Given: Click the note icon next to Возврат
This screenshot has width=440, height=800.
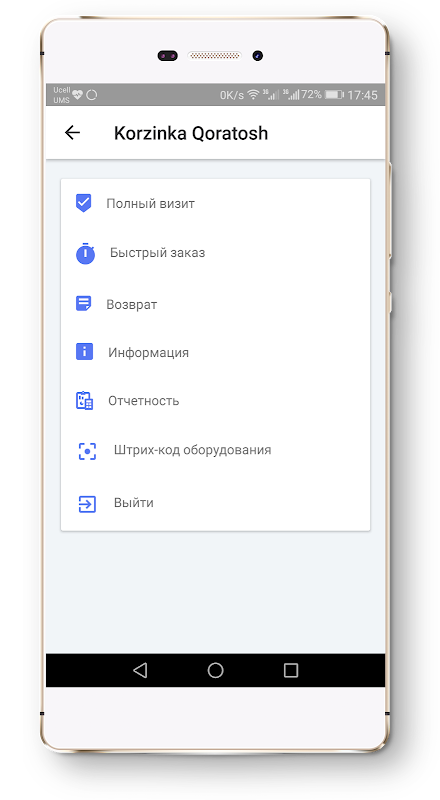Looking at the screenshot, I should 84,304.
